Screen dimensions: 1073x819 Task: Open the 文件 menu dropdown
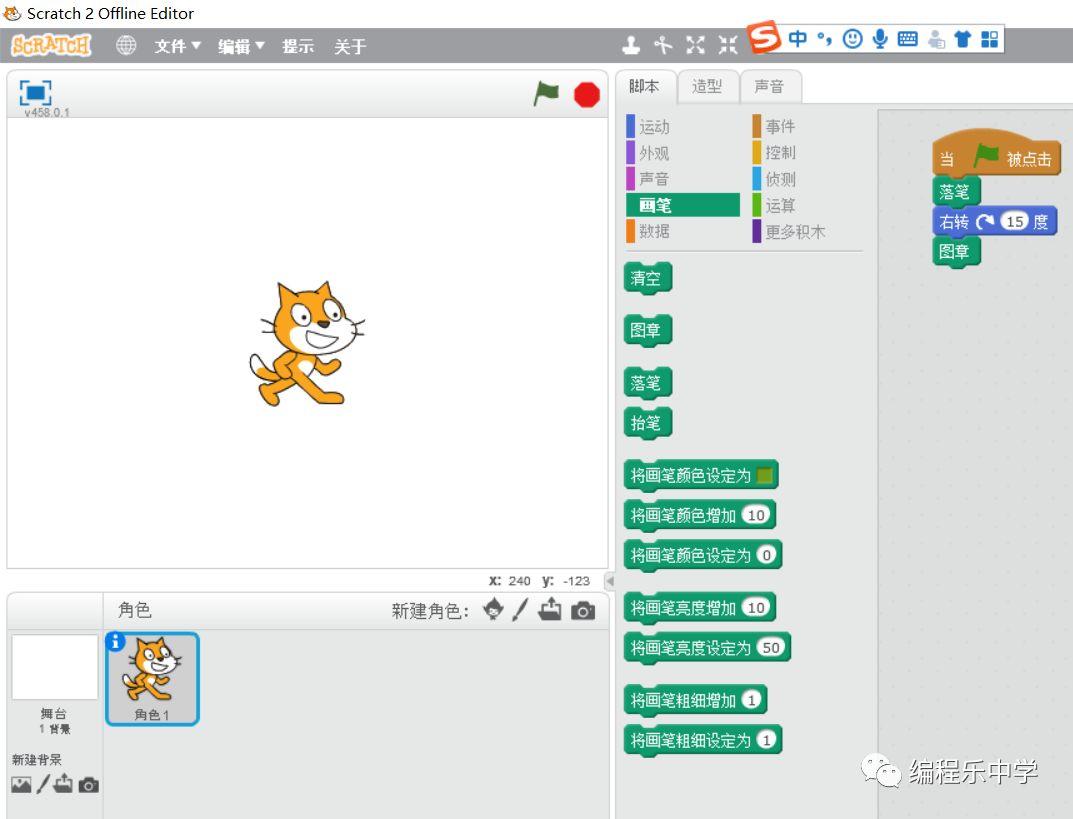177,46
